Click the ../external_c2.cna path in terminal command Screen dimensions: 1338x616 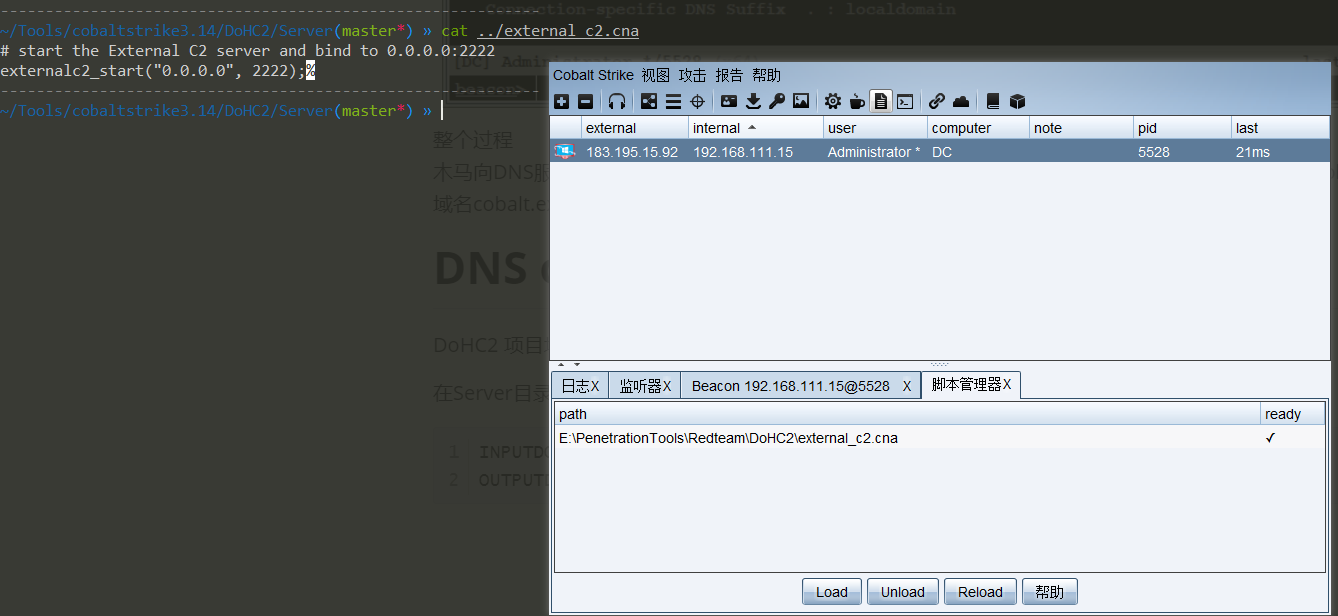558,31
